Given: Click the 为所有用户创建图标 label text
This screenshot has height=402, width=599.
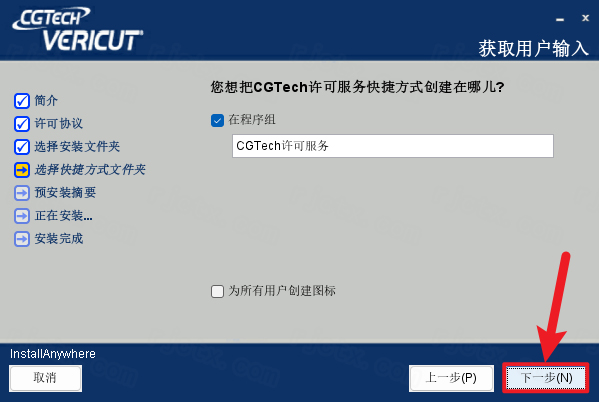Looking at the screenshot, I should 282,291.
